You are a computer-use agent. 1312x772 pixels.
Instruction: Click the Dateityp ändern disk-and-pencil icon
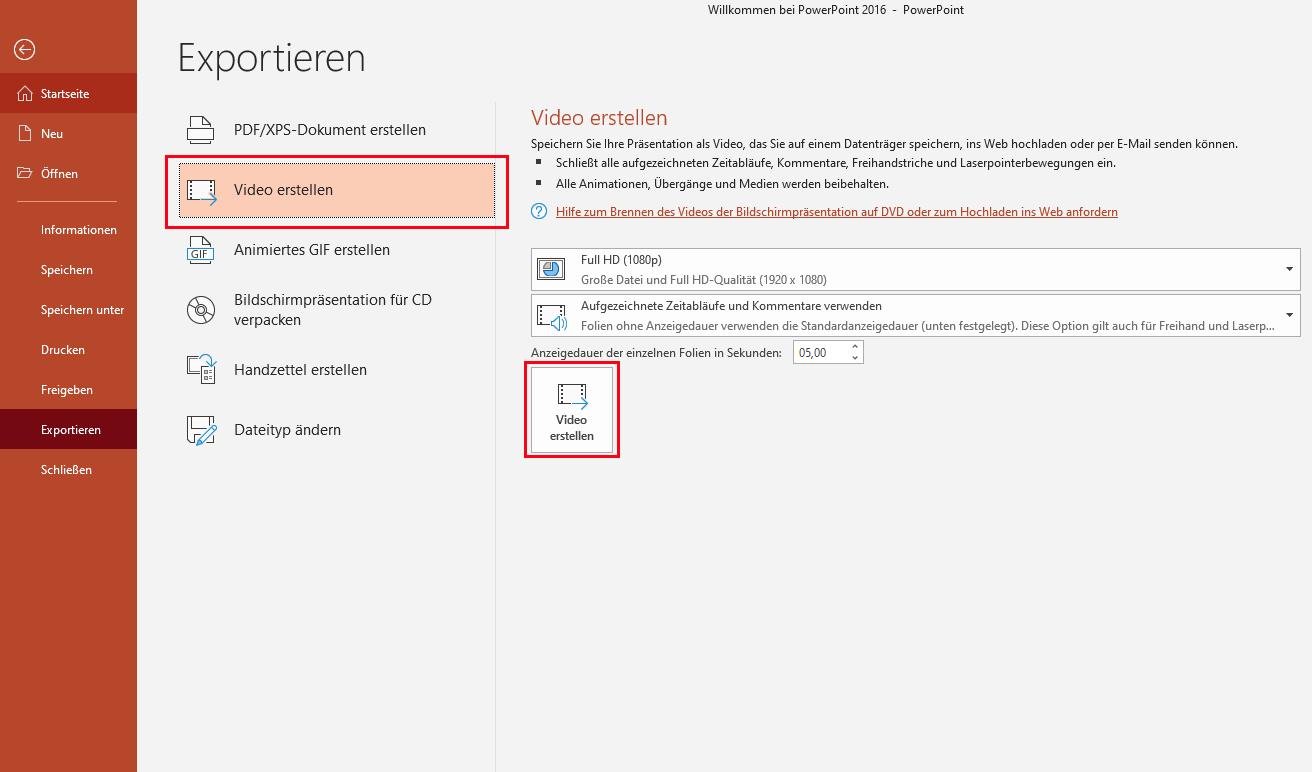202,430
